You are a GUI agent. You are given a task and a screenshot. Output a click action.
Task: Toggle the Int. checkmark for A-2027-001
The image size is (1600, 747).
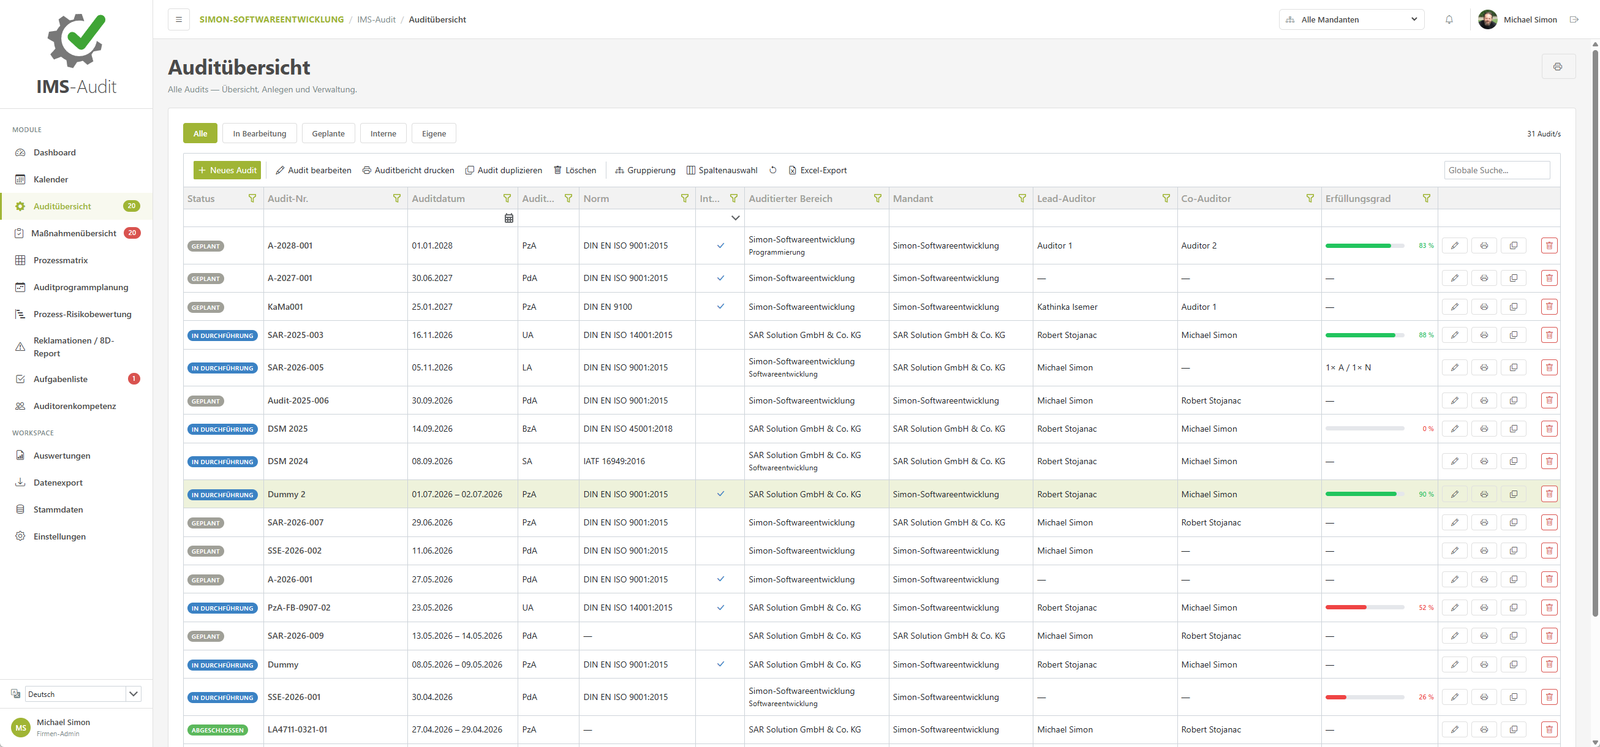[721, 278]
